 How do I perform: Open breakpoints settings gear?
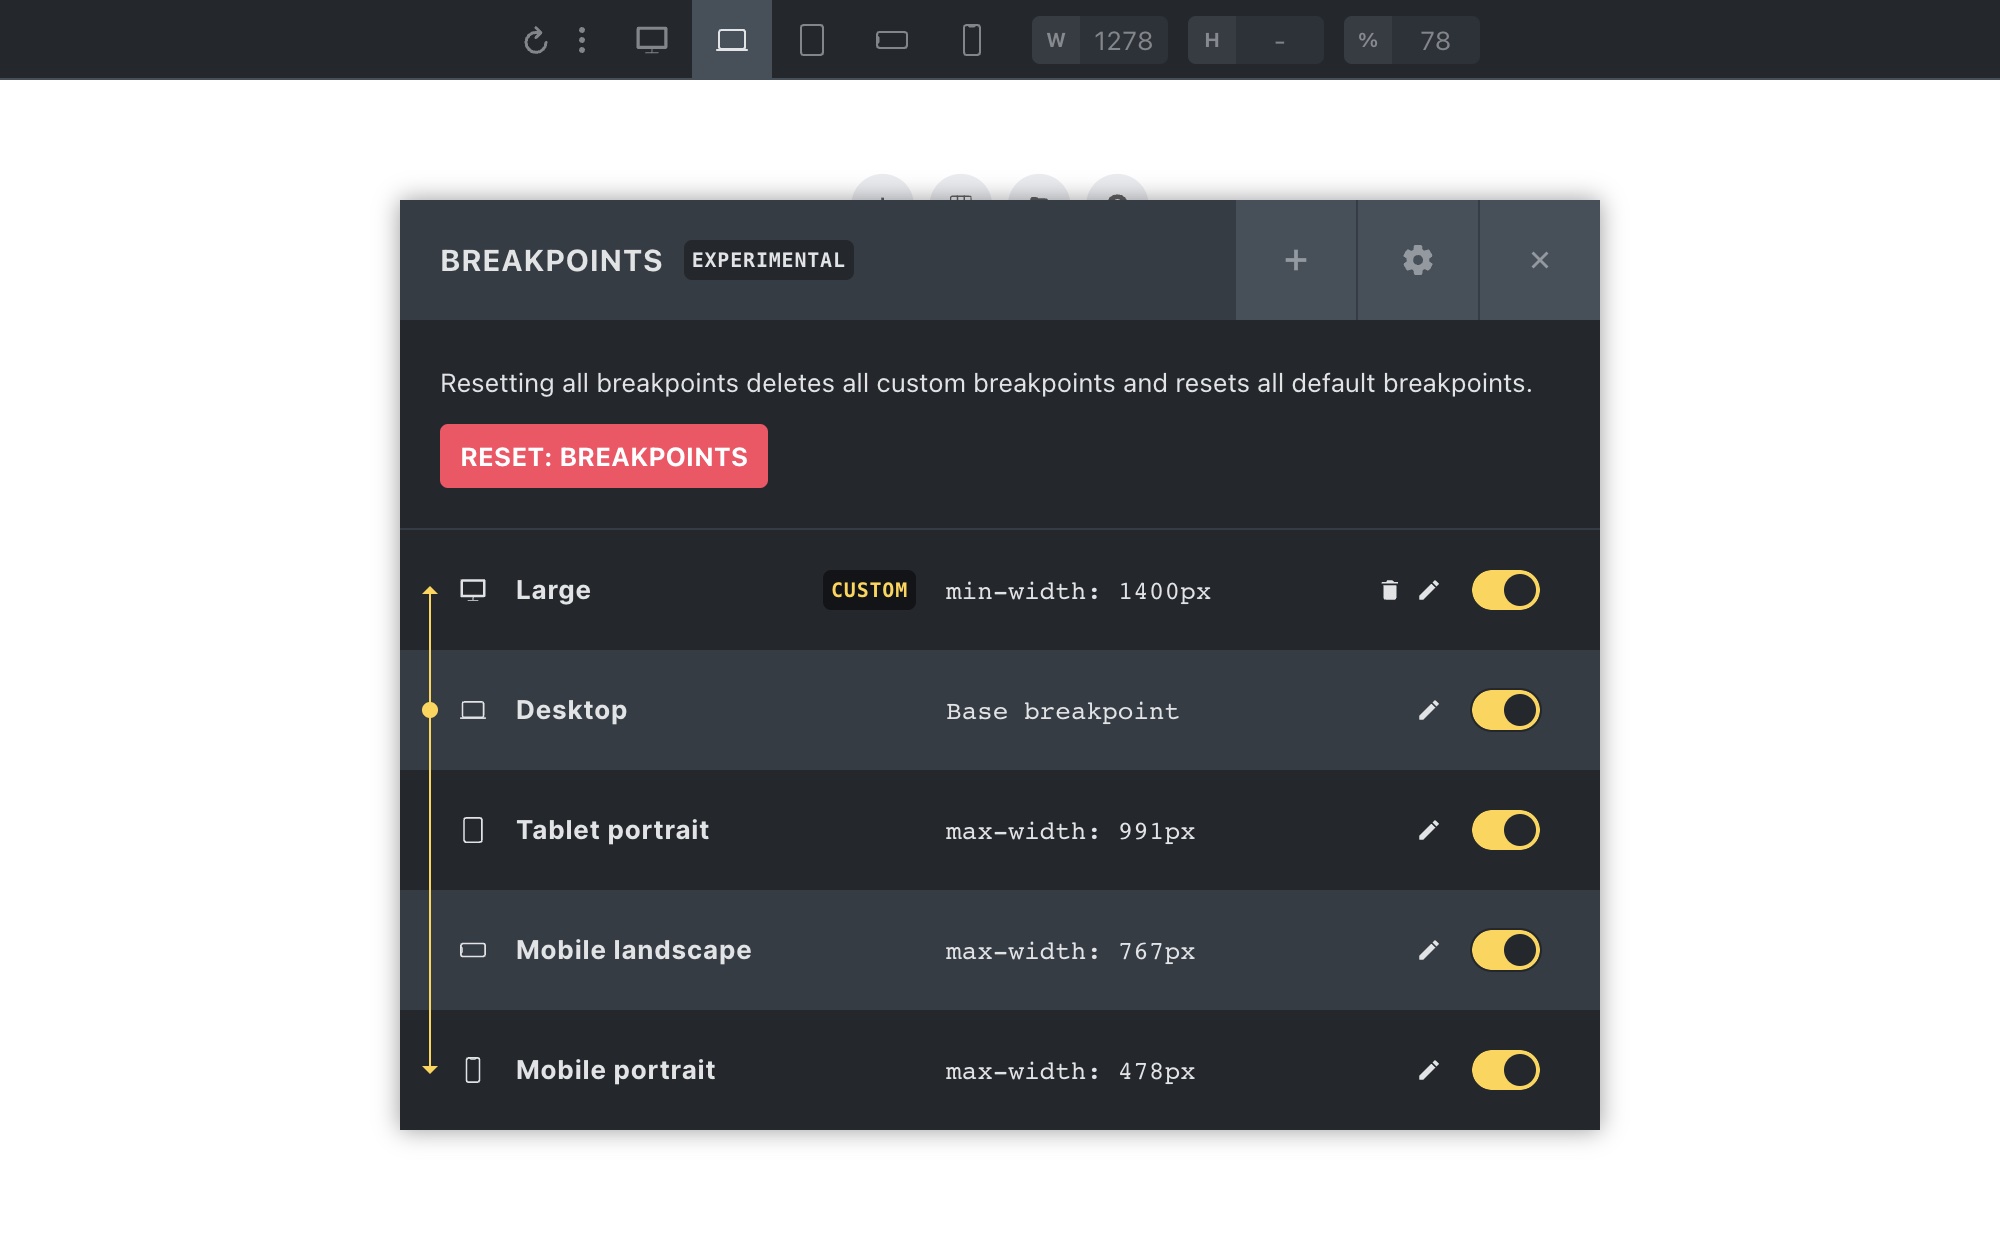click(1418, 260)
